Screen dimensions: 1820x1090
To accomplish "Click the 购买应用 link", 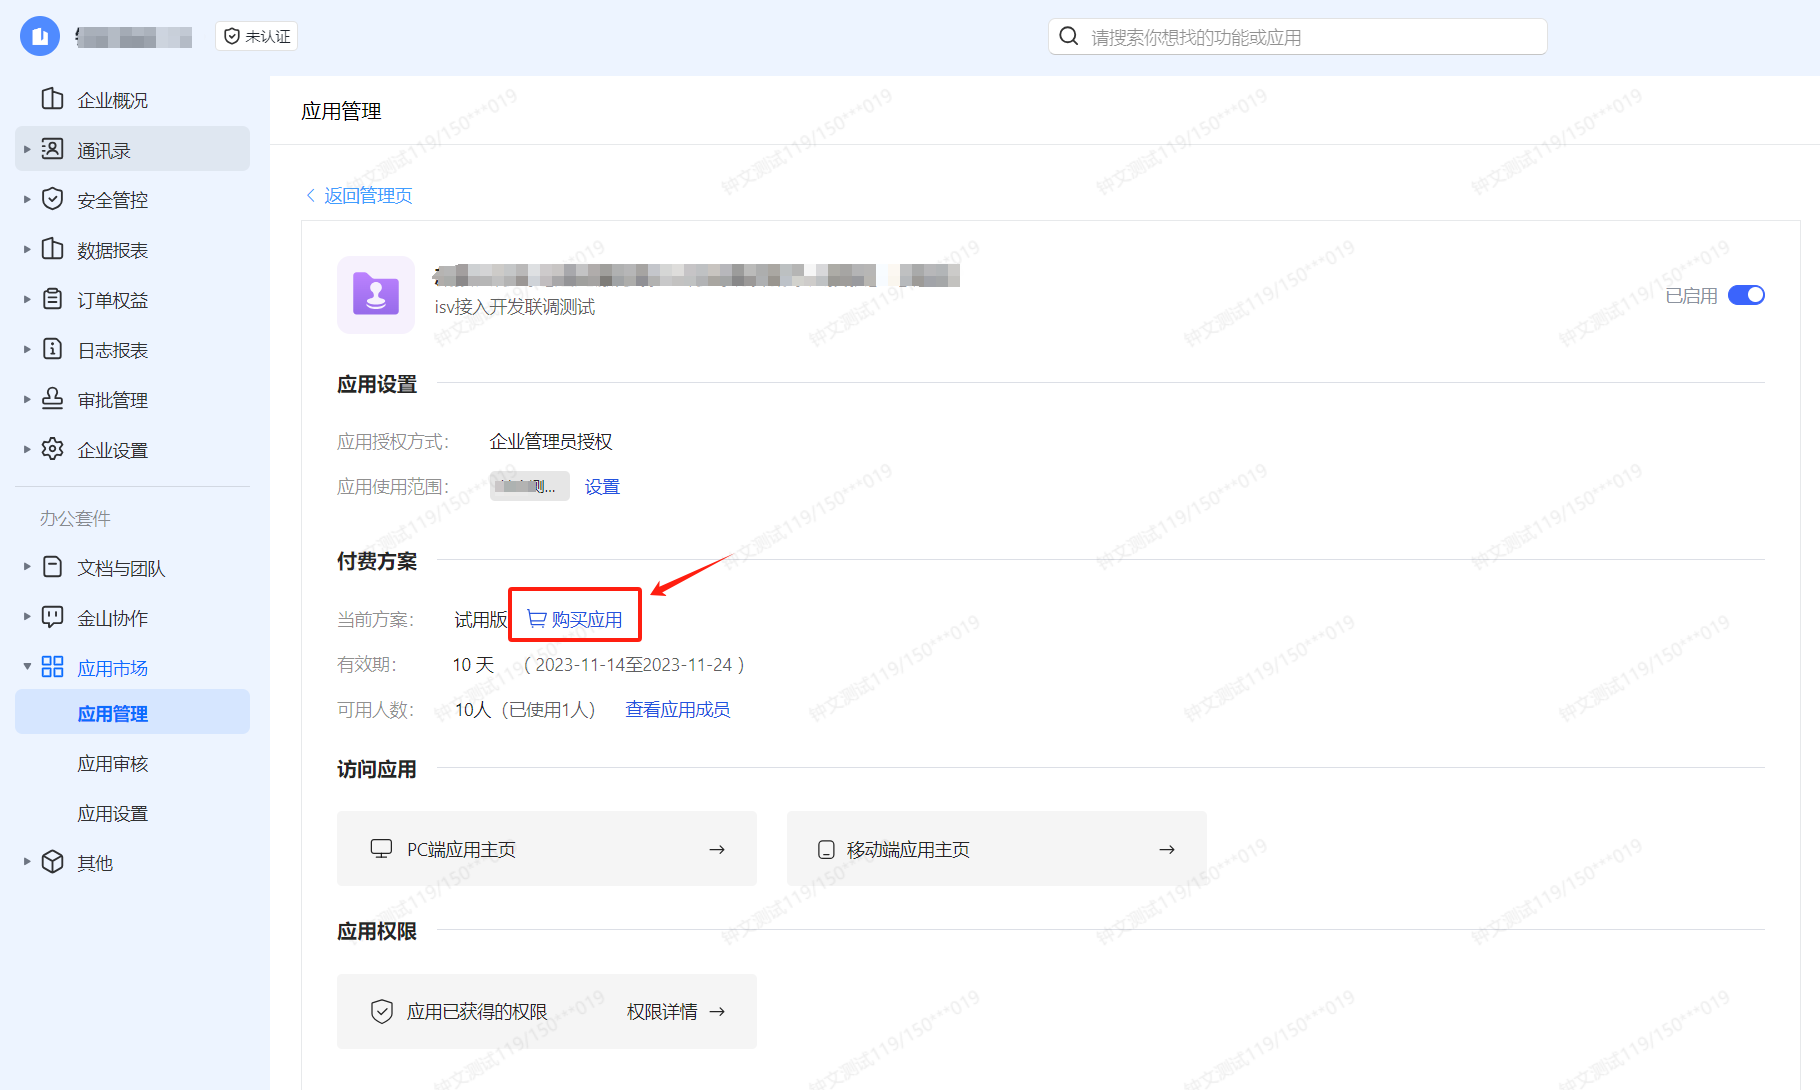I will [x=576, y=620].
